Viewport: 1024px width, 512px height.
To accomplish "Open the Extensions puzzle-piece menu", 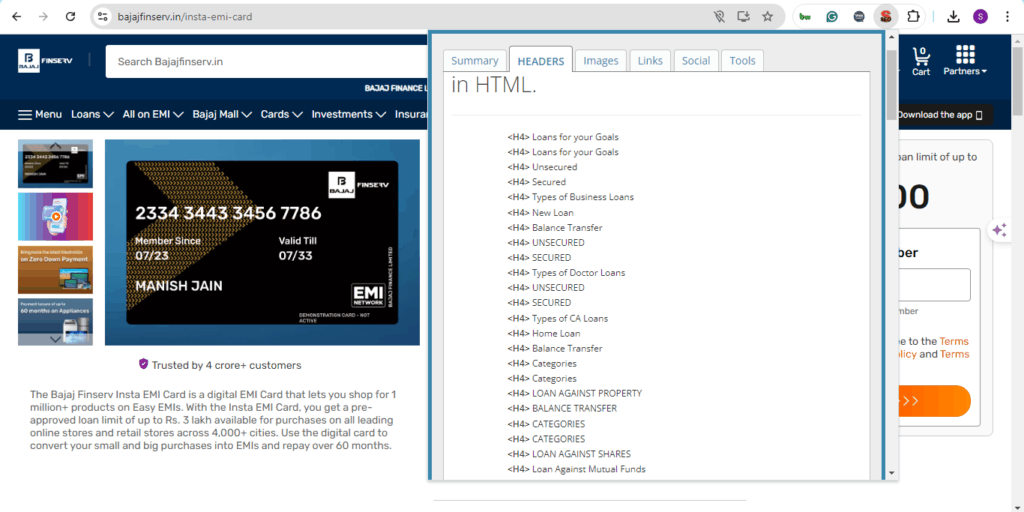I will [x=913, y=17].
